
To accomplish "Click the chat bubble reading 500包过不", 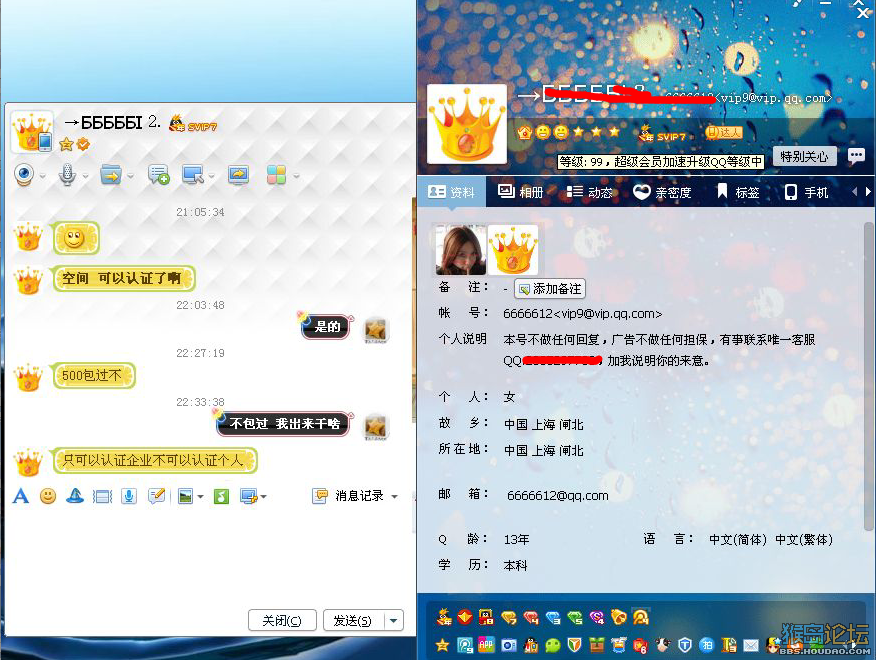I will coord(93,376).
